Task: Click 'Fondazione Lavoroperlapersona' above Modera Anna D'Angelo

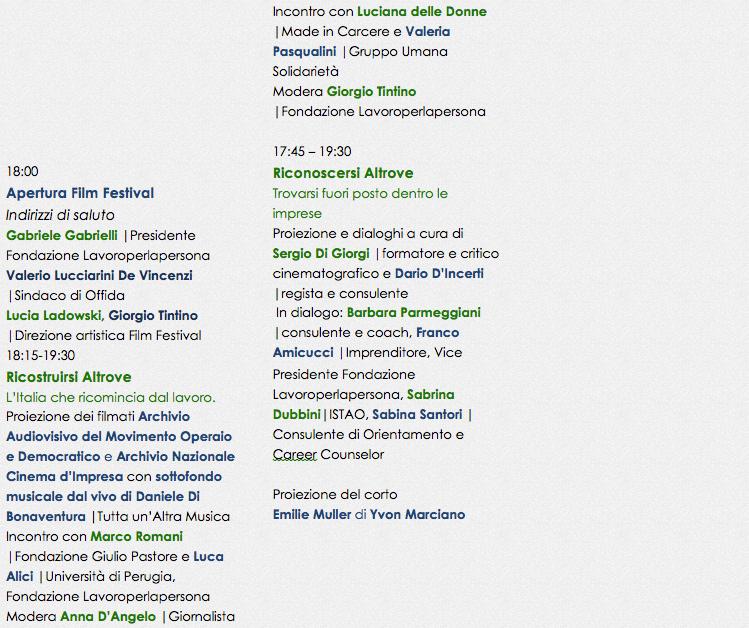Action: tap(108, 597)
